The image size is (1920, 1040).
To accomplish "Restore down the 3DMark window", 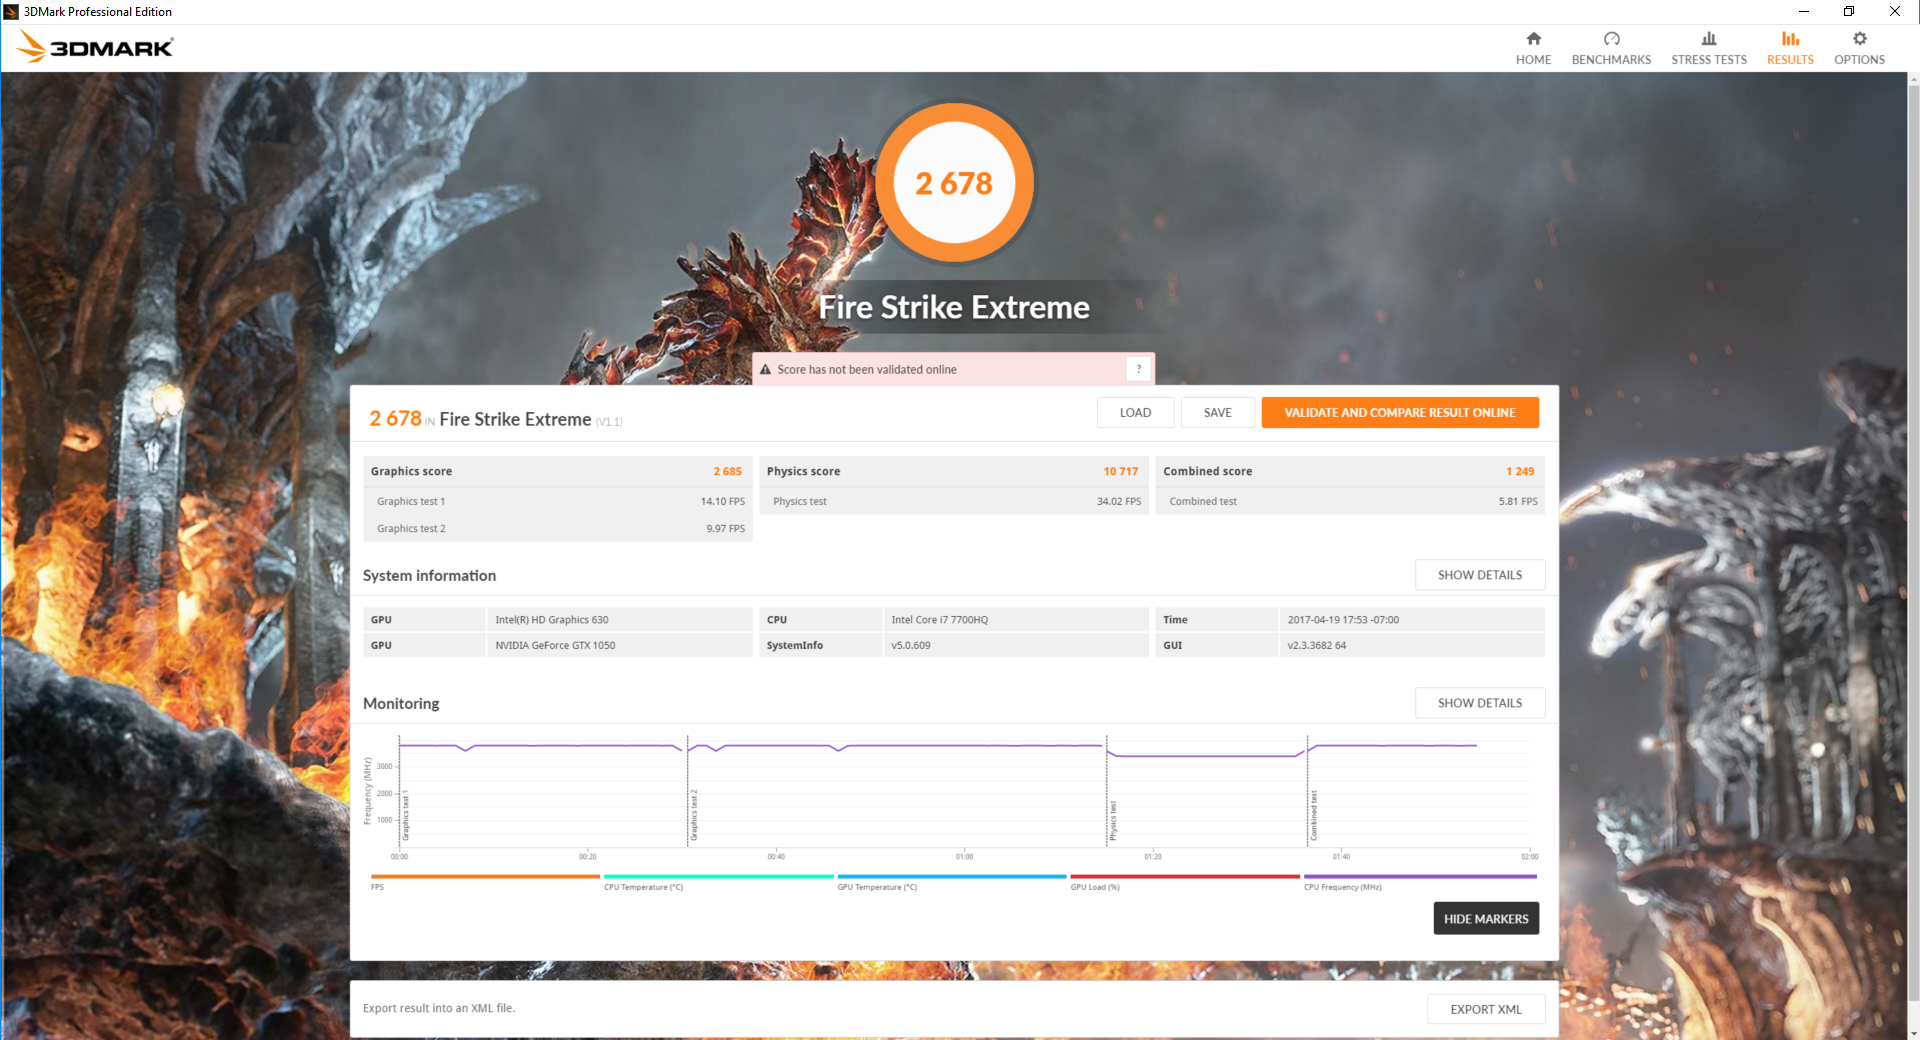I will 1849,11.
